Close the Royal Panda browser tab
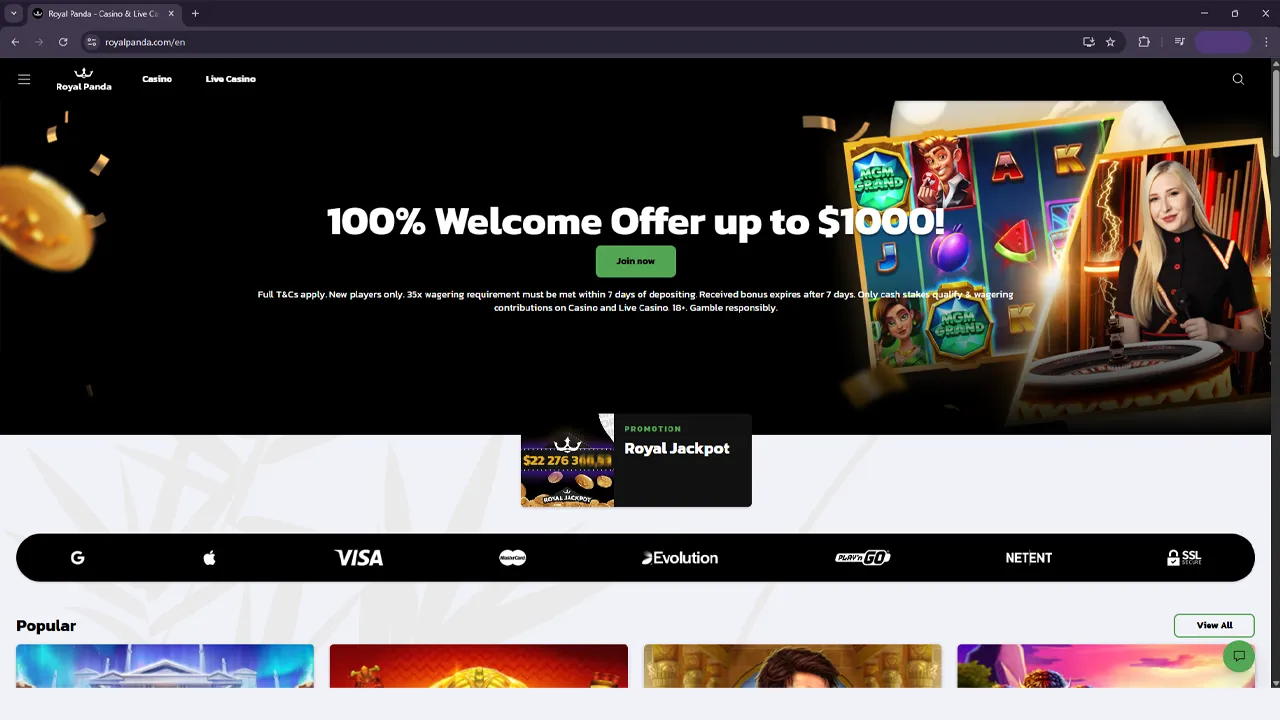 [171, 13]
